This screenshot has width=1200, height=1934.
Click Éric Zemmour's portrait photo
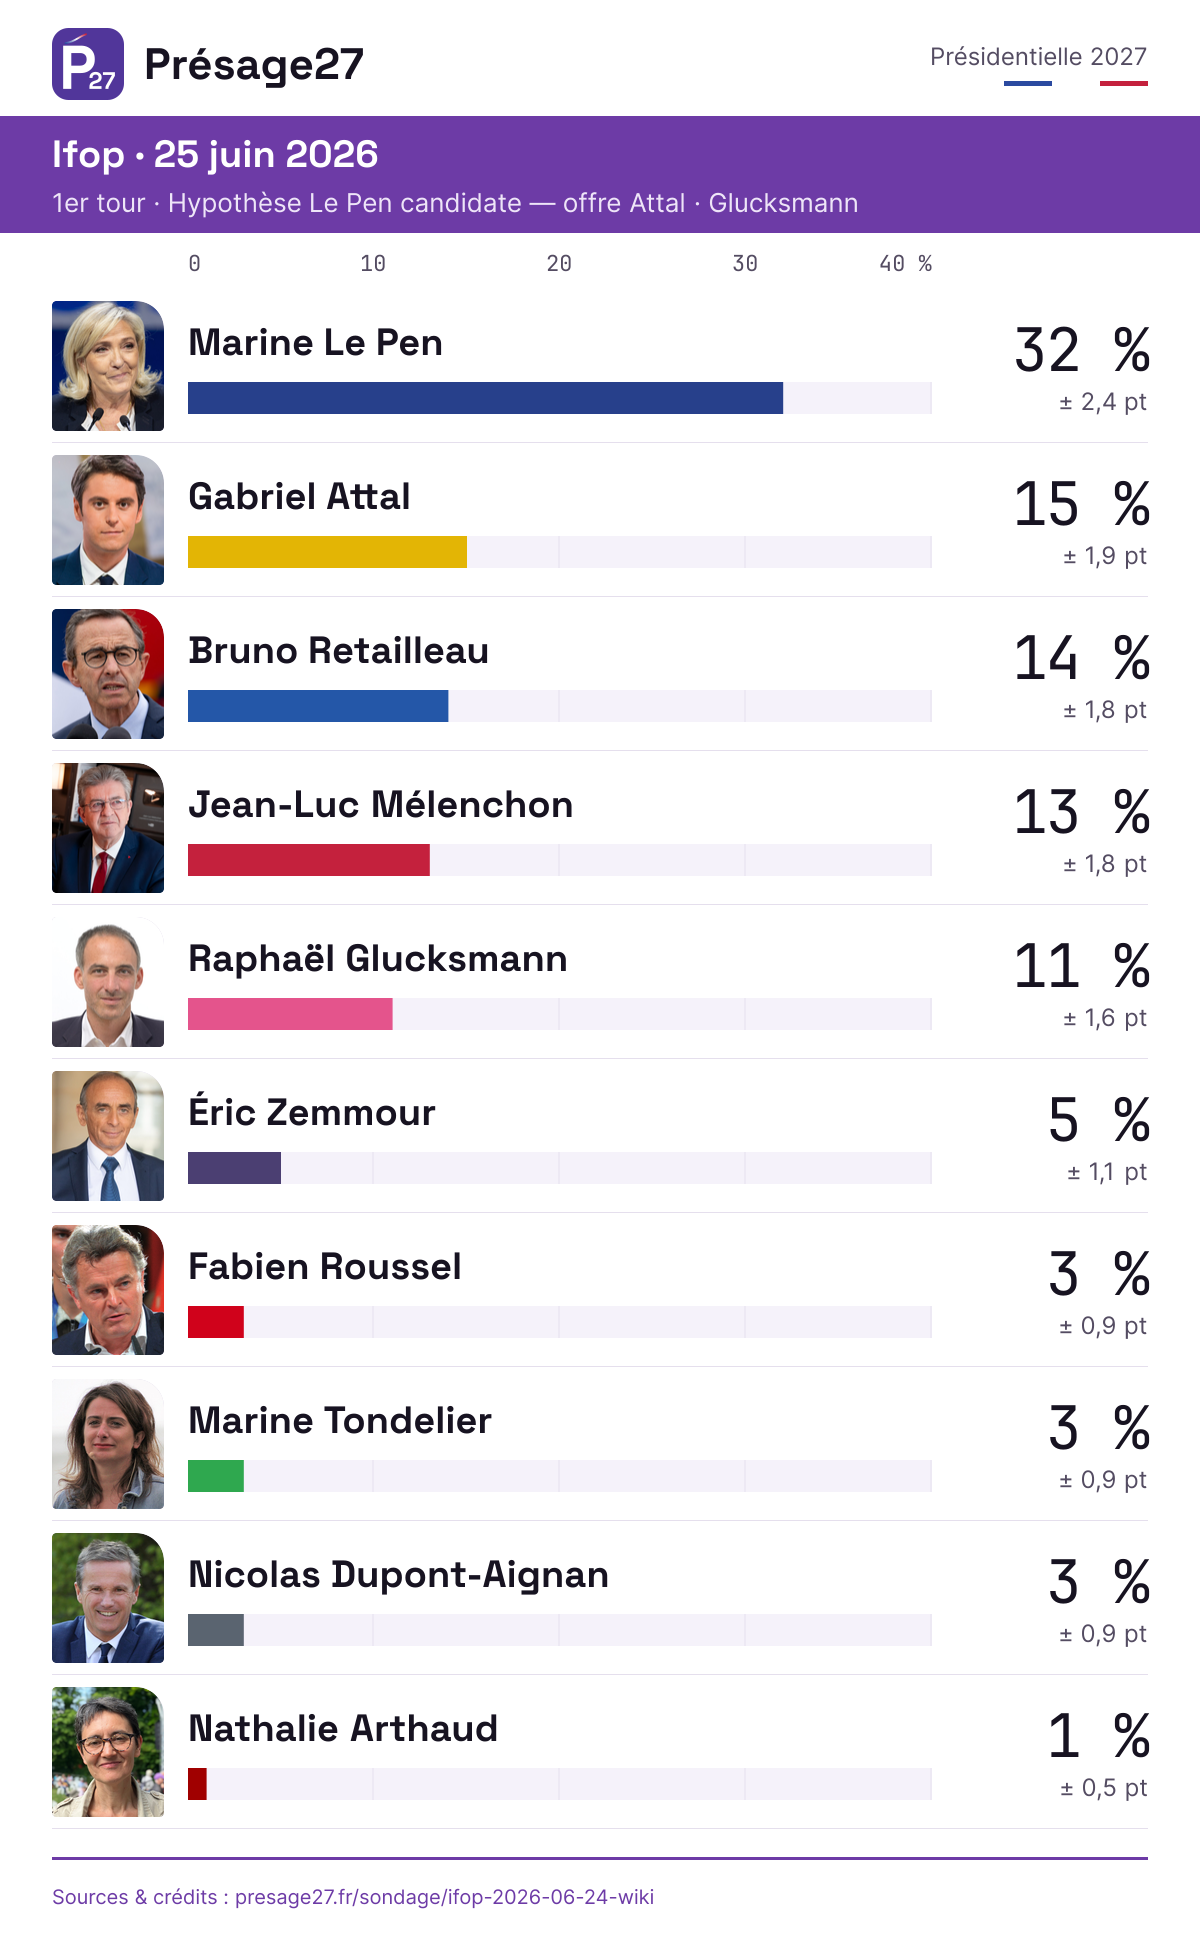coord(108,1136)
